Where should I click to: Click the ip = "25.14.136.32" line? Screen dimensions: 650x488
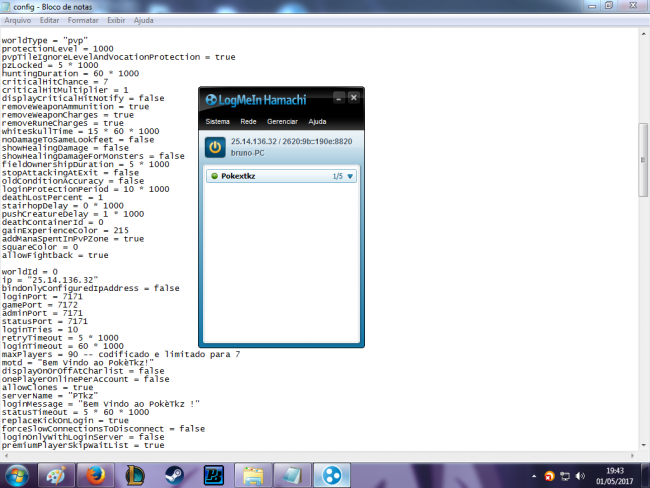pos(50,280)
